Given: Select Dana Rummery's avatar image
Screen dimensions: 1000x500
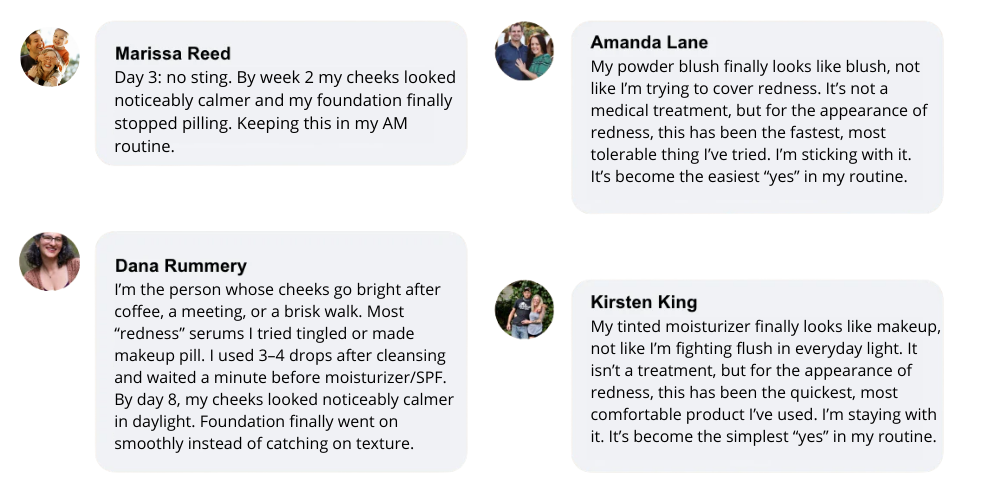Looking at the screenshot, I should click(50, 261).
